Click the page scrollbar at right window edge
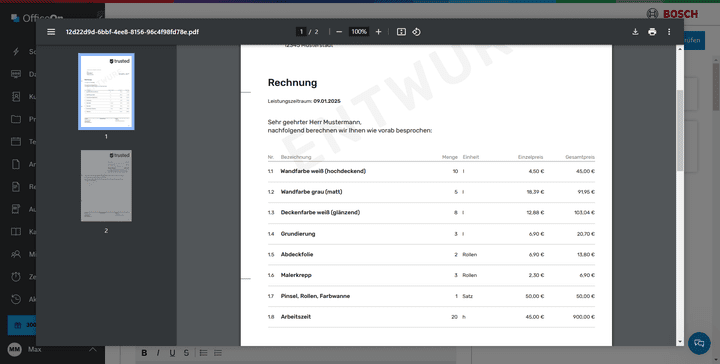 716,87
